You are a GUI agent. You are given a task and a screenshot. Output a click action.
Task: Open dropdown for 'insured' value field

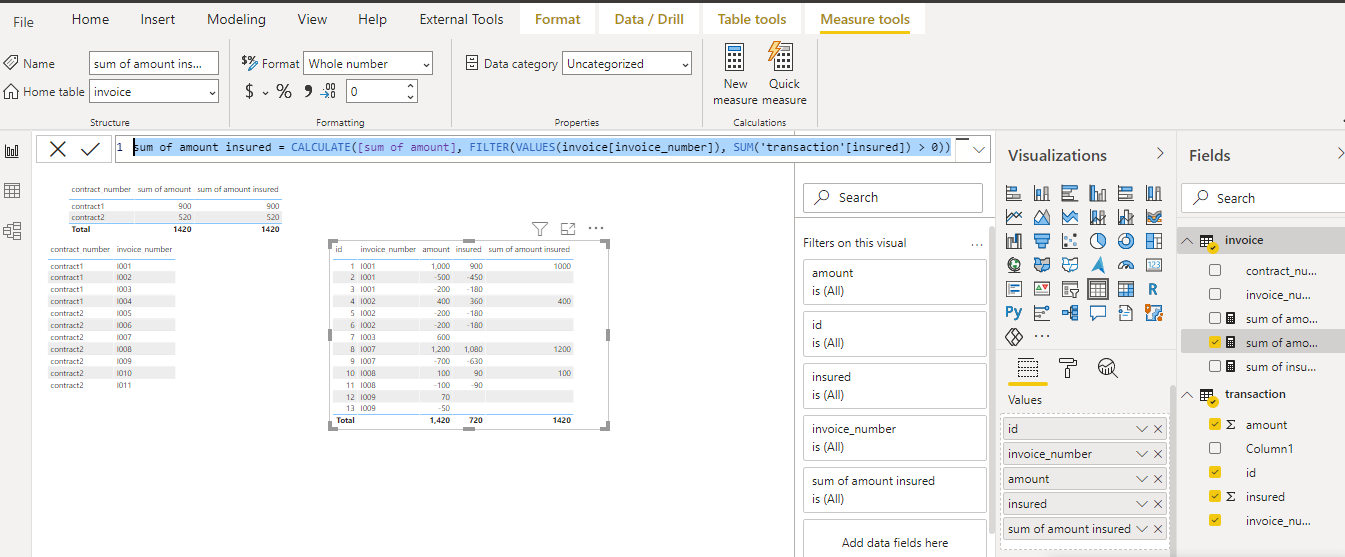(1142, 504)
